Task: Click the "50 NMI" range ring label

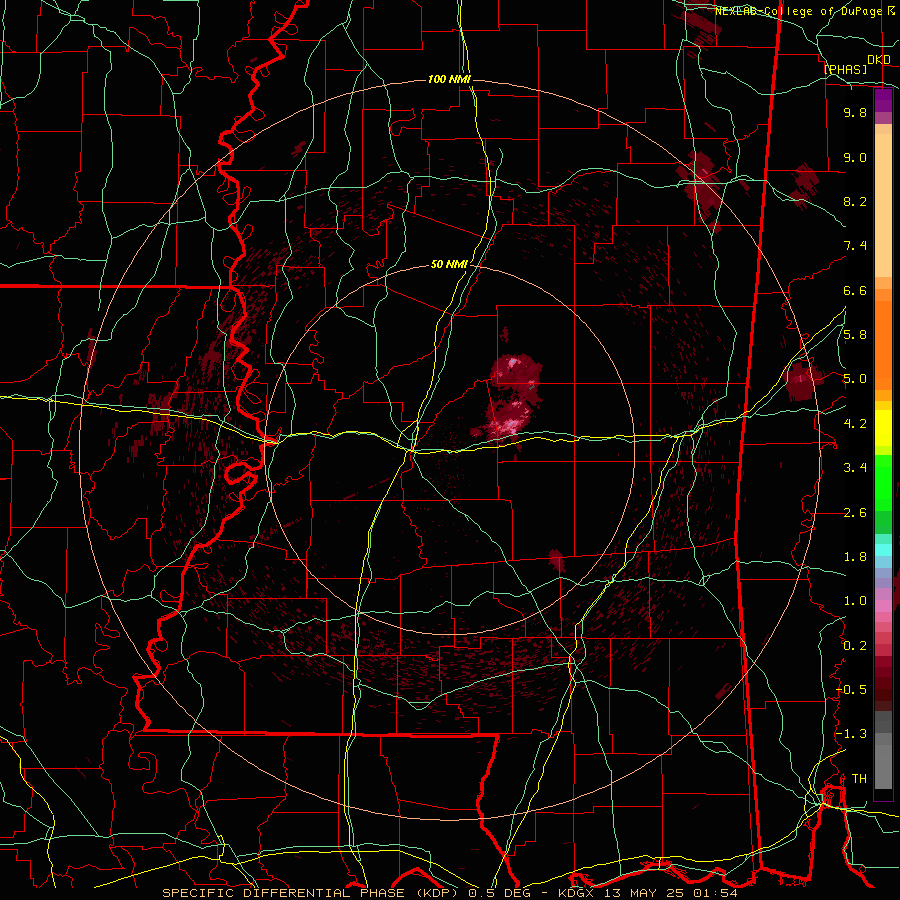Action: [449, 265]
